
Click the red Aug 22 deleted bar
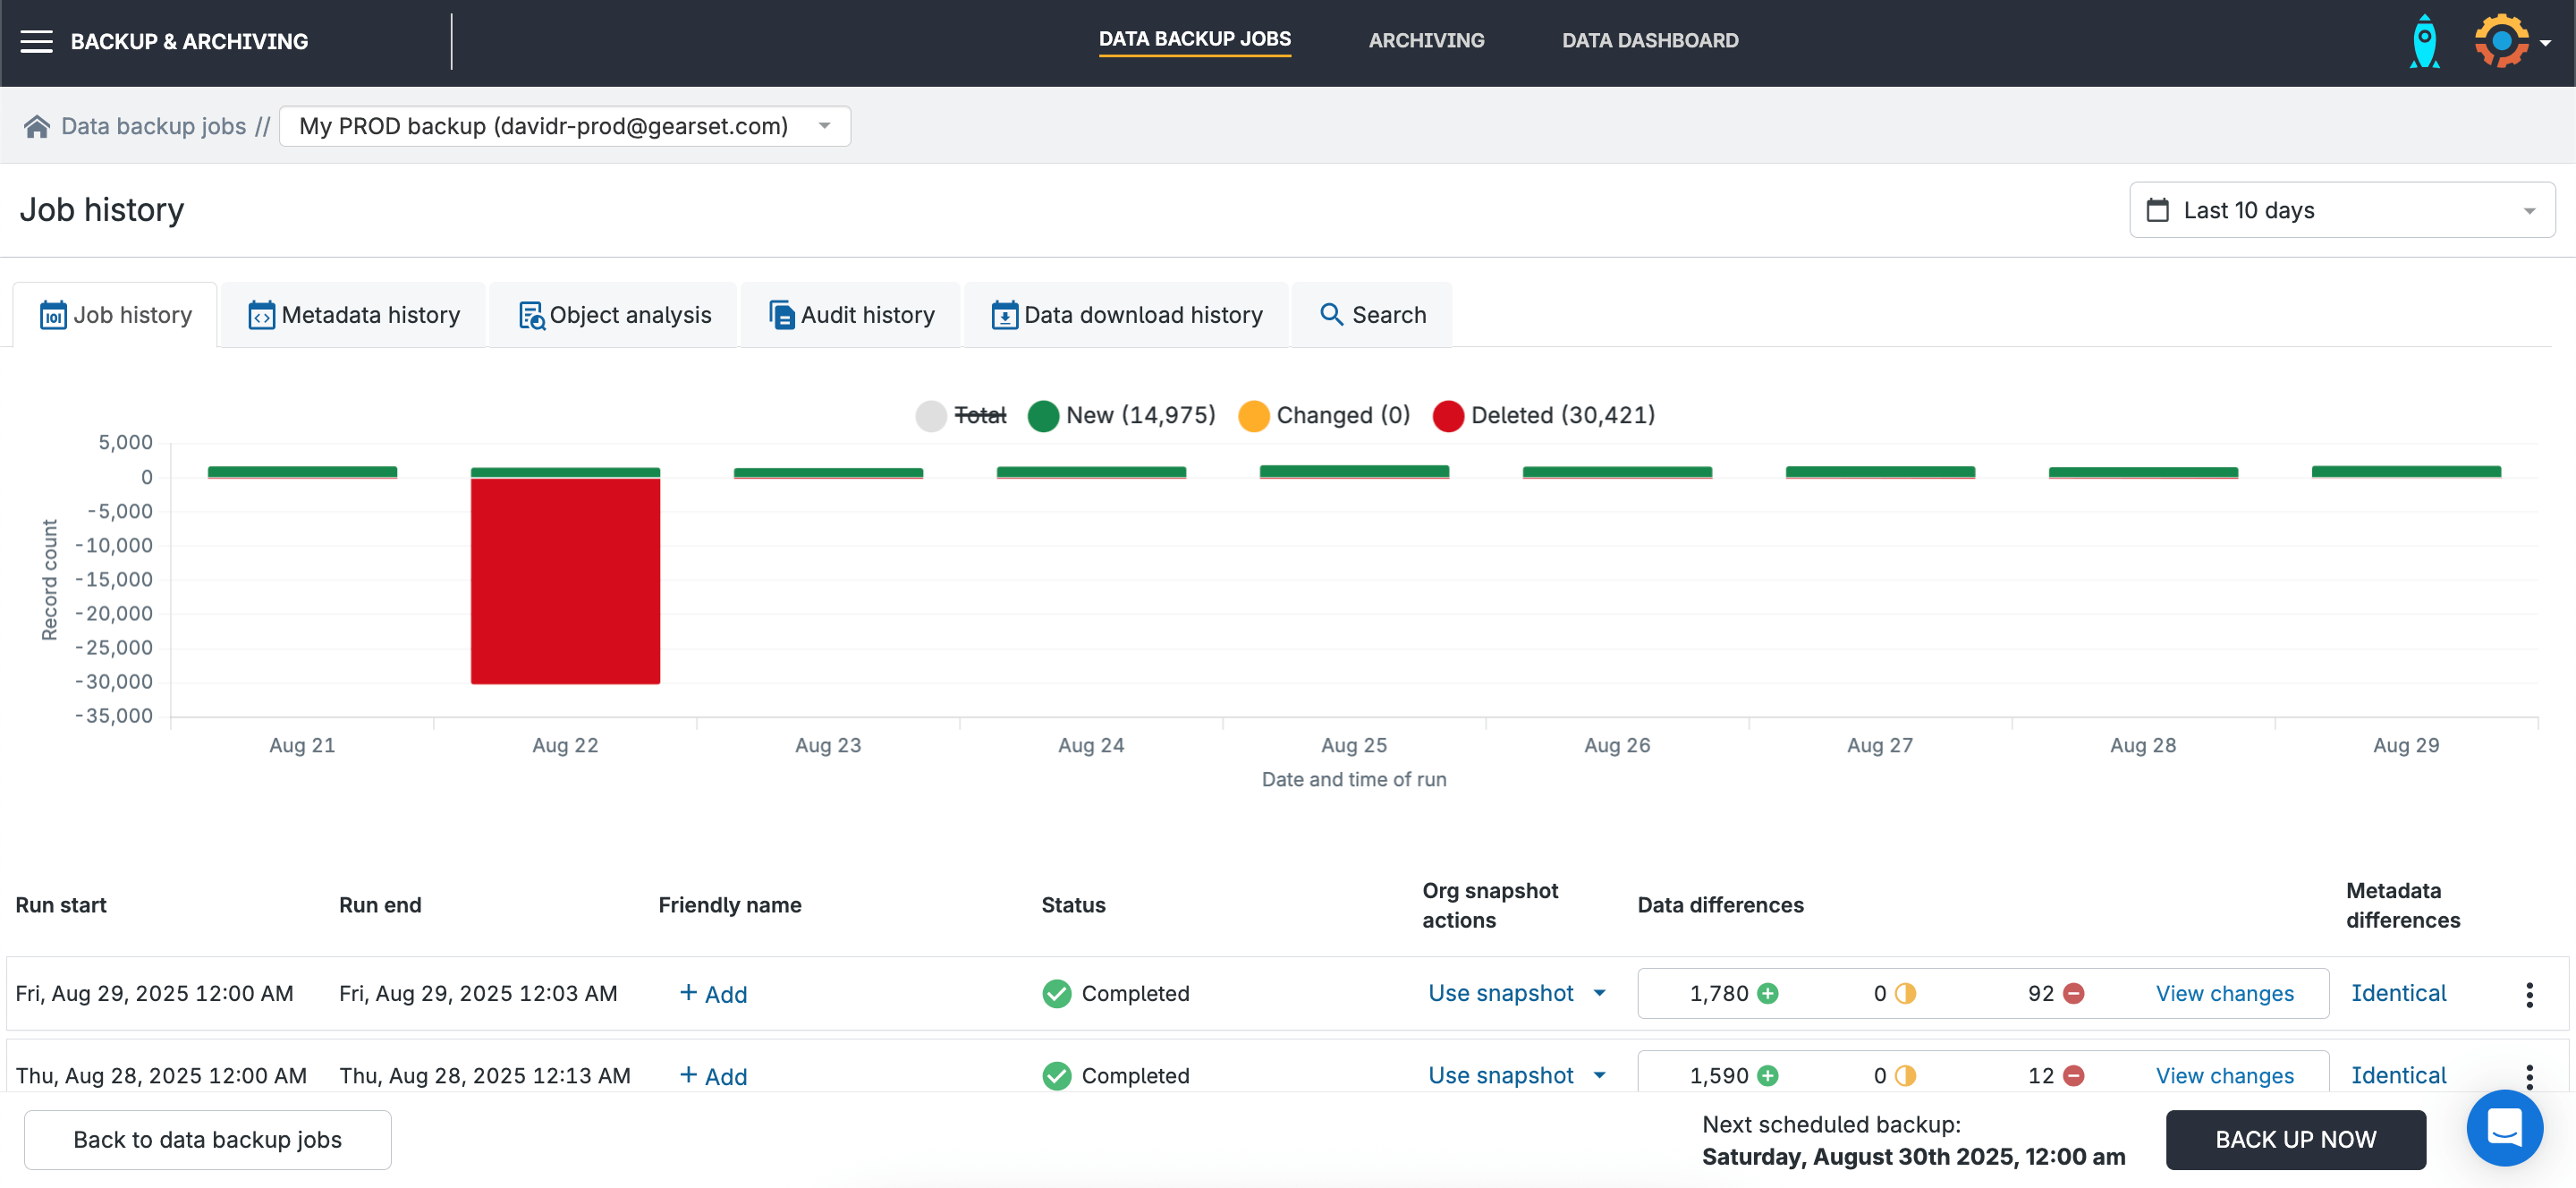pos(565,580)
